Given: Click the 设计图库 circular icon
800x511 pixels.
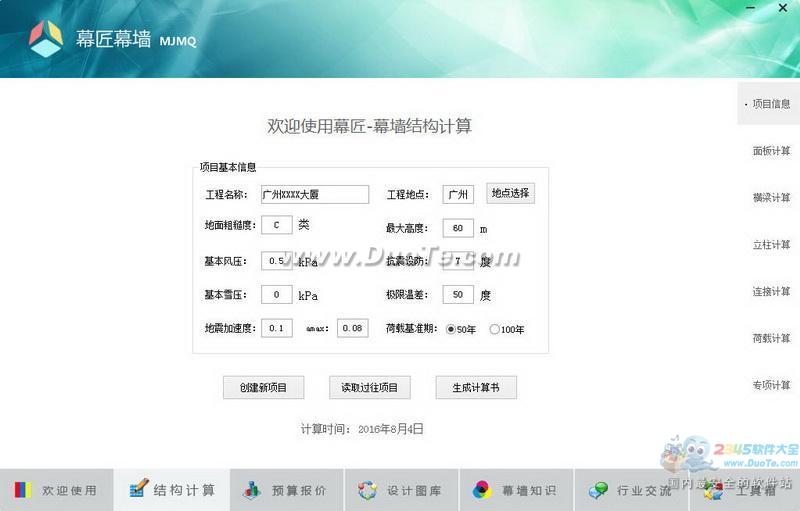Looking at the screenshot, I should pyautogui.click(x=367, y=490).
